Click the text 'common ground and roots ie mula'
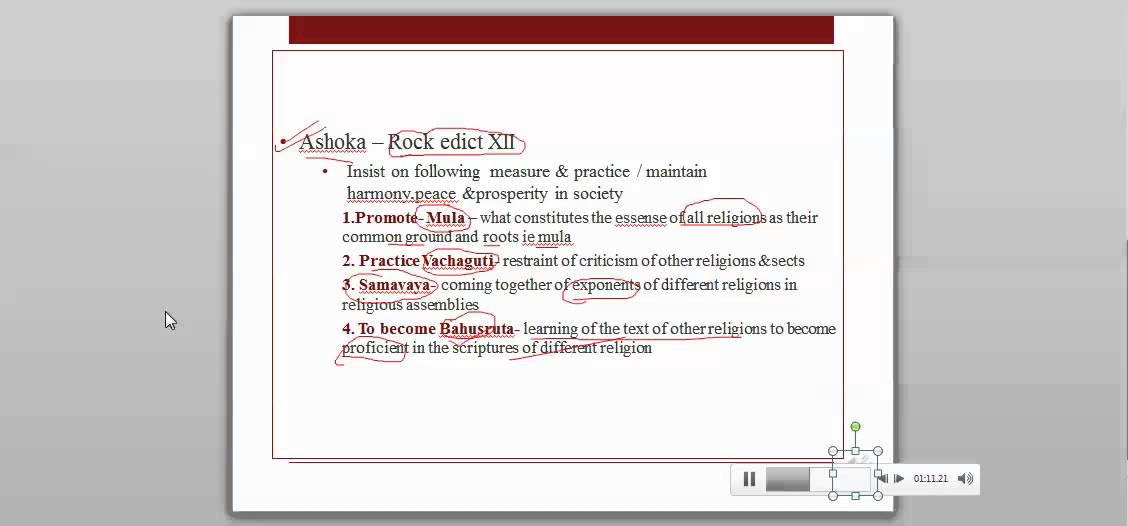The width and height of the screenshot is (1128, 526). (457, 237)
